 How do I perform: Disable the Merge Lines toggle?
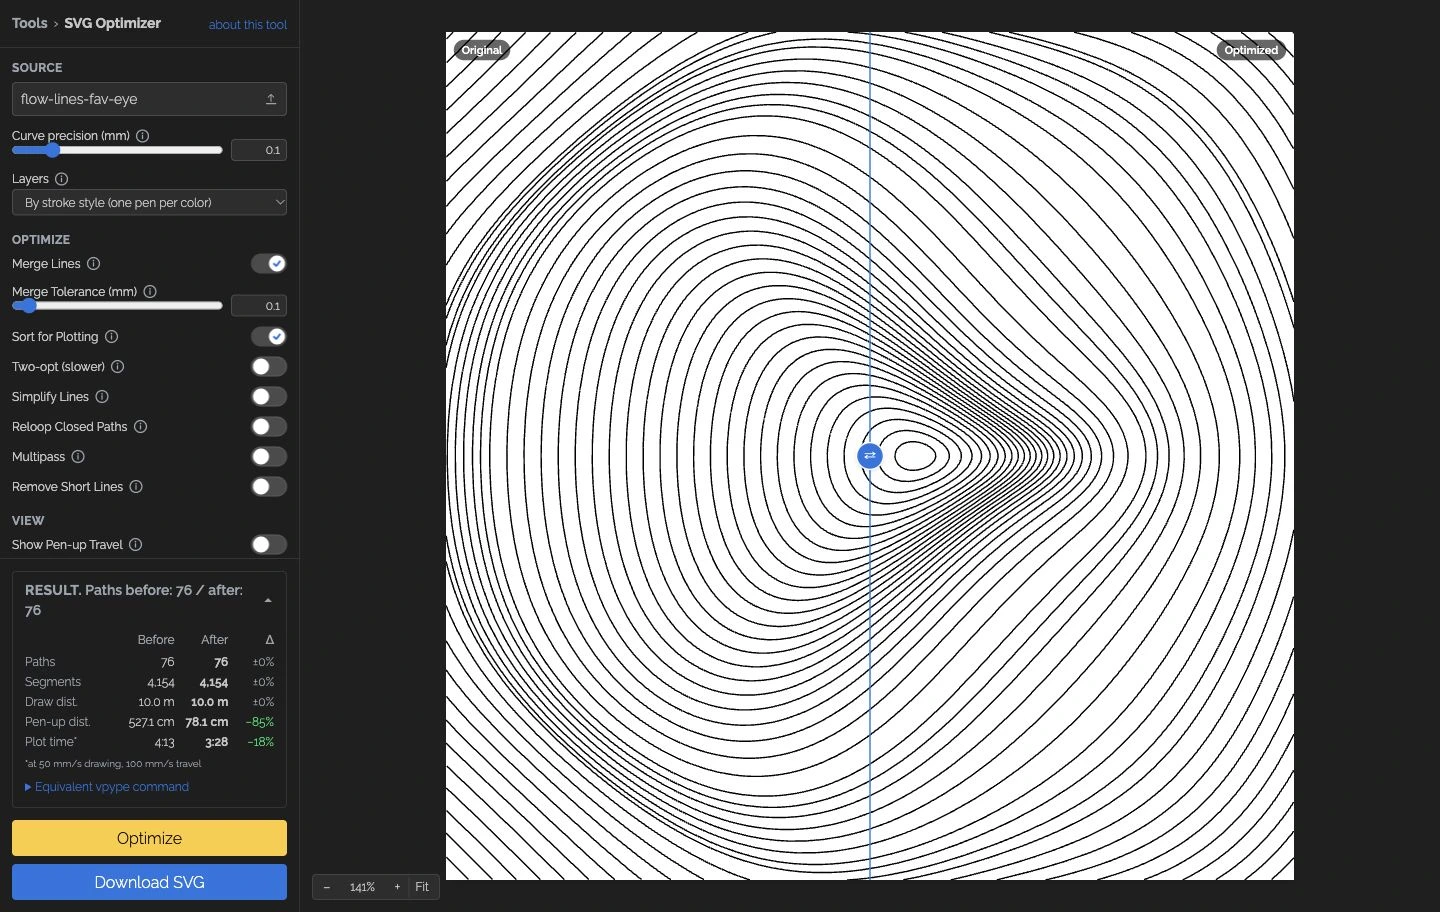pyautogui.click(x=269, y=264)
